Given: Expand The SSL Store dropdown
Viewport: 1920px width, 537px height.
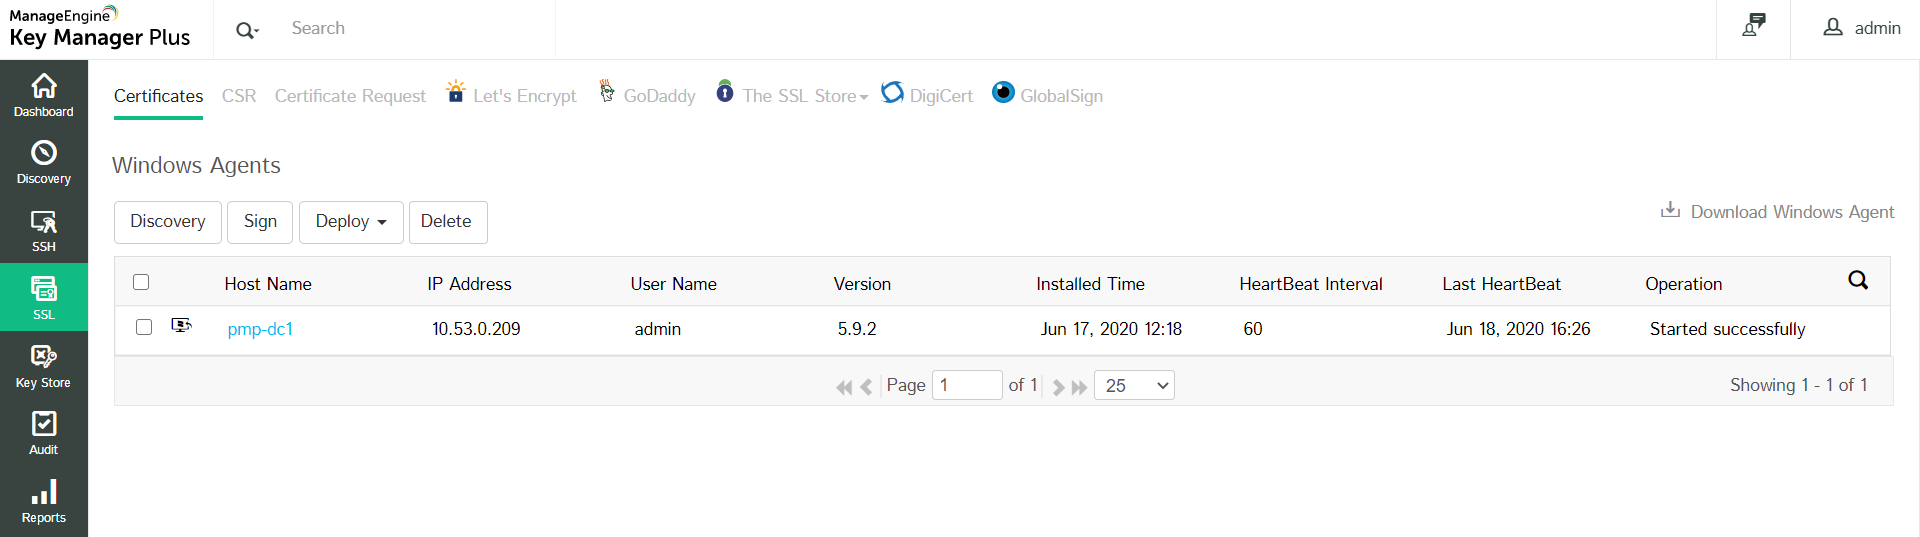Looking at the screenshot, I should [x=804, y=96].
